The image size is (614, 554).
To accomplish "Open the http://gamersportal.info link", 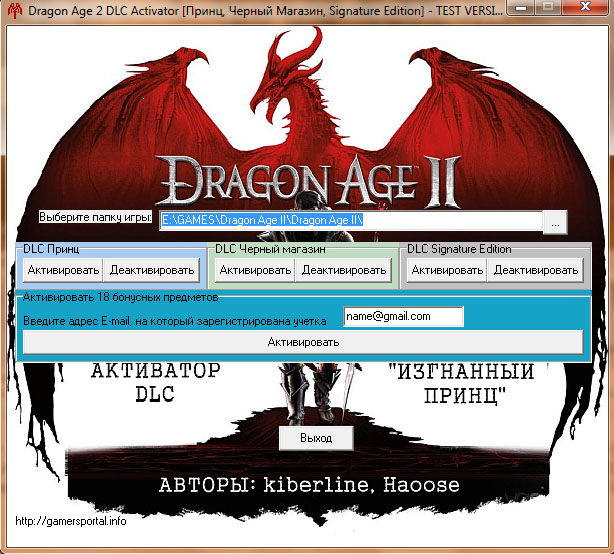I will click(x=71, y=521).
